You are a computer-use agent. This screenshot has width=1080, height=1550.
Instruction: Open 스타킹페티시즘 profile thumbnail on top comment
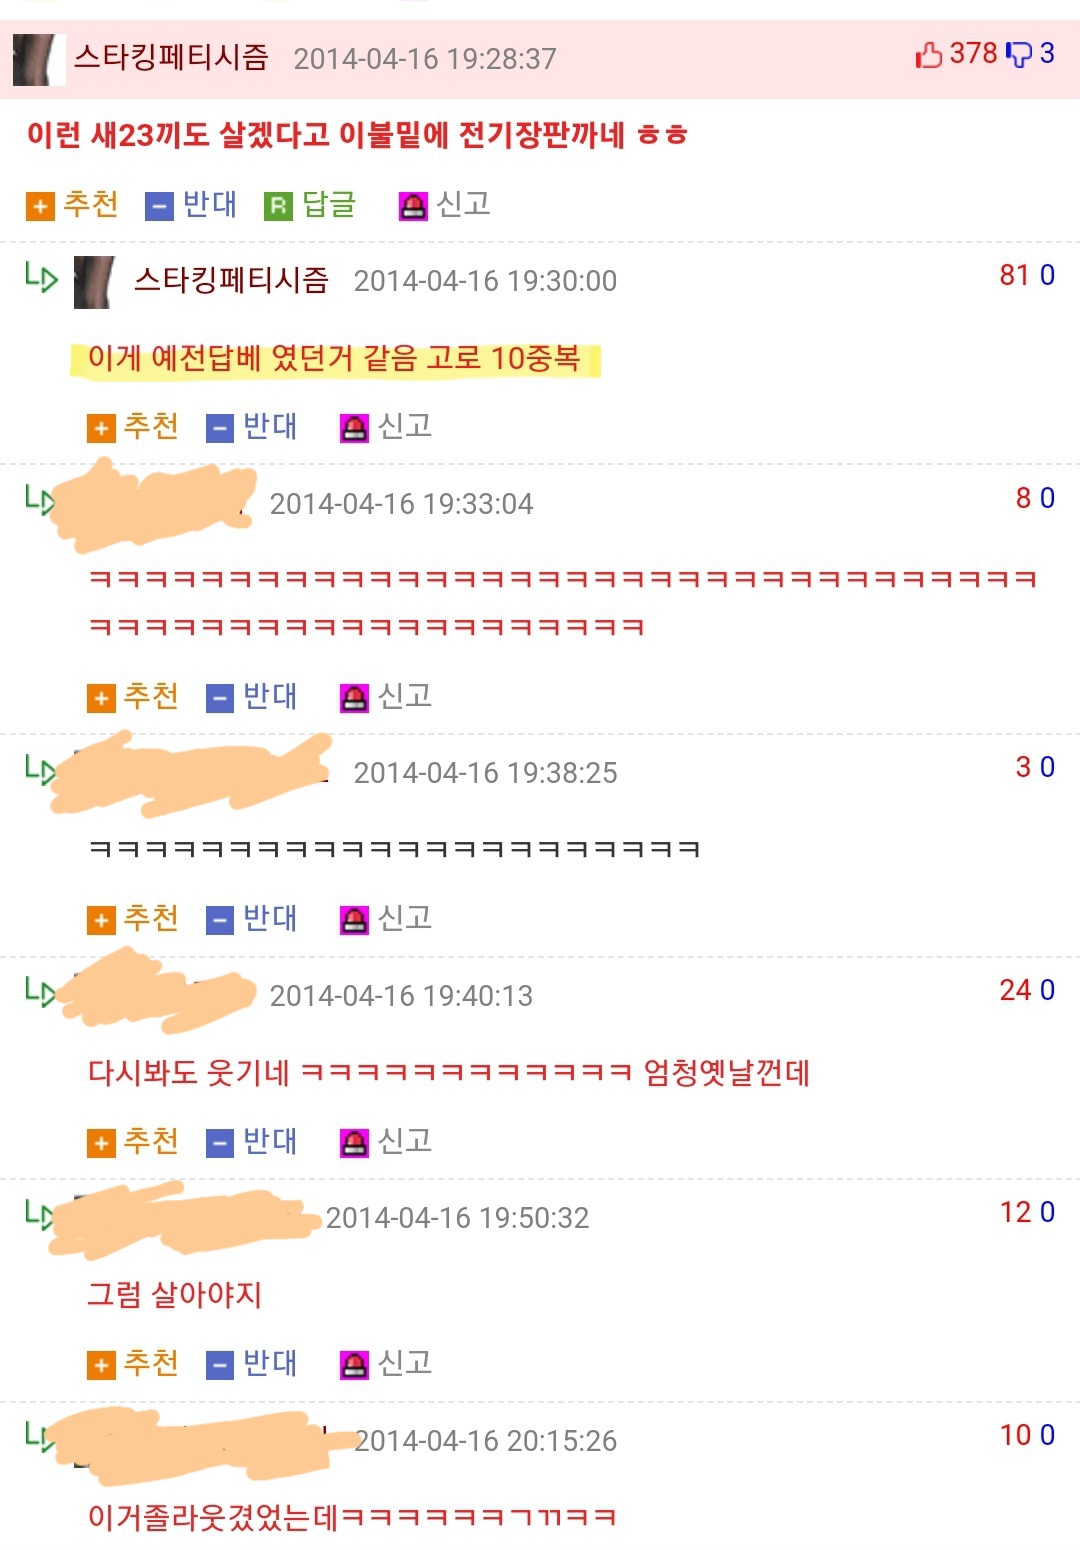(x=37, y=59)
